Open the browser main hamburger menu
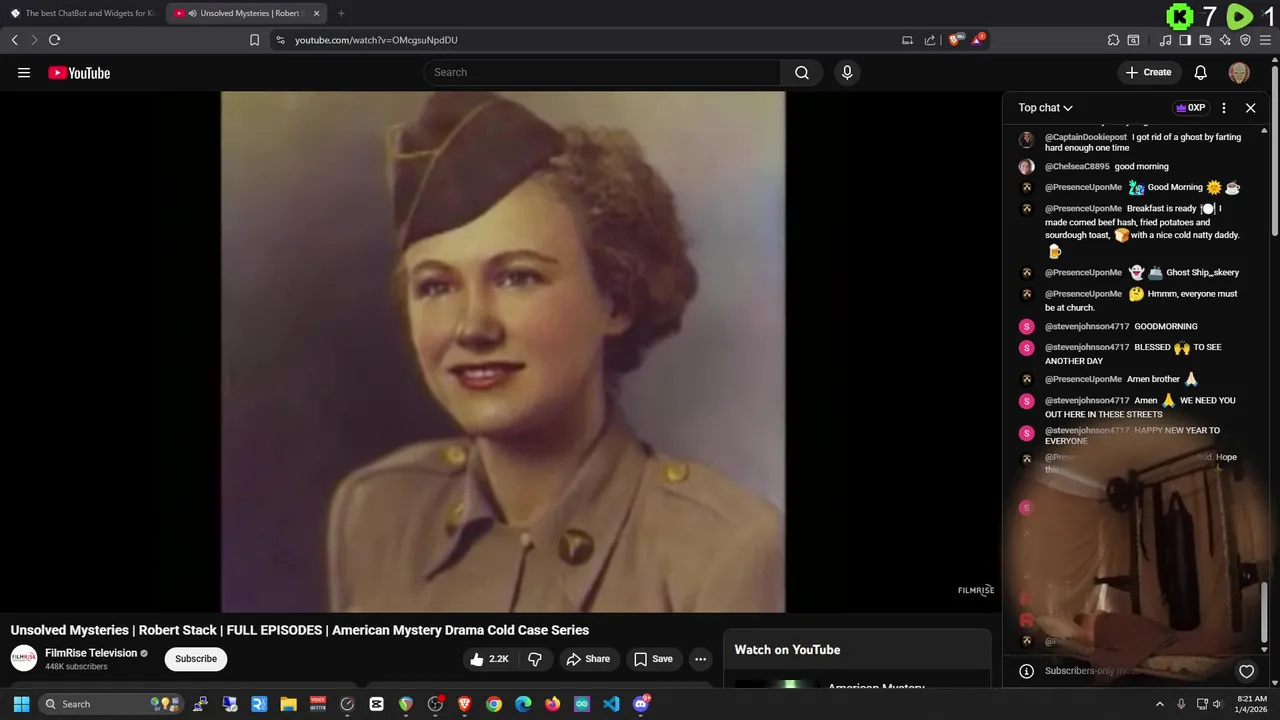 click(x=1265, y=40)
